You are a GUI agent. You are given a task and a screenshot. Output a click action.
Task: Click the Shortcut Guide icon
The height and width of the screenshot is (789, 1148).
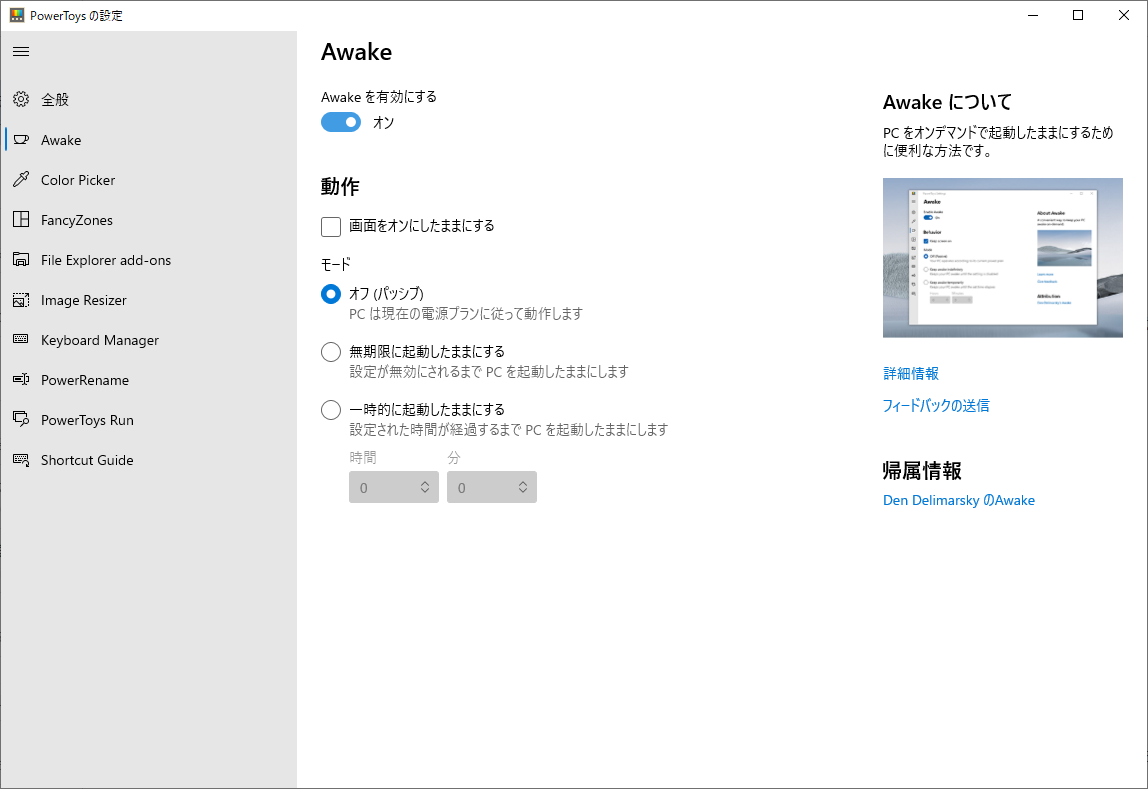(21, 460)
